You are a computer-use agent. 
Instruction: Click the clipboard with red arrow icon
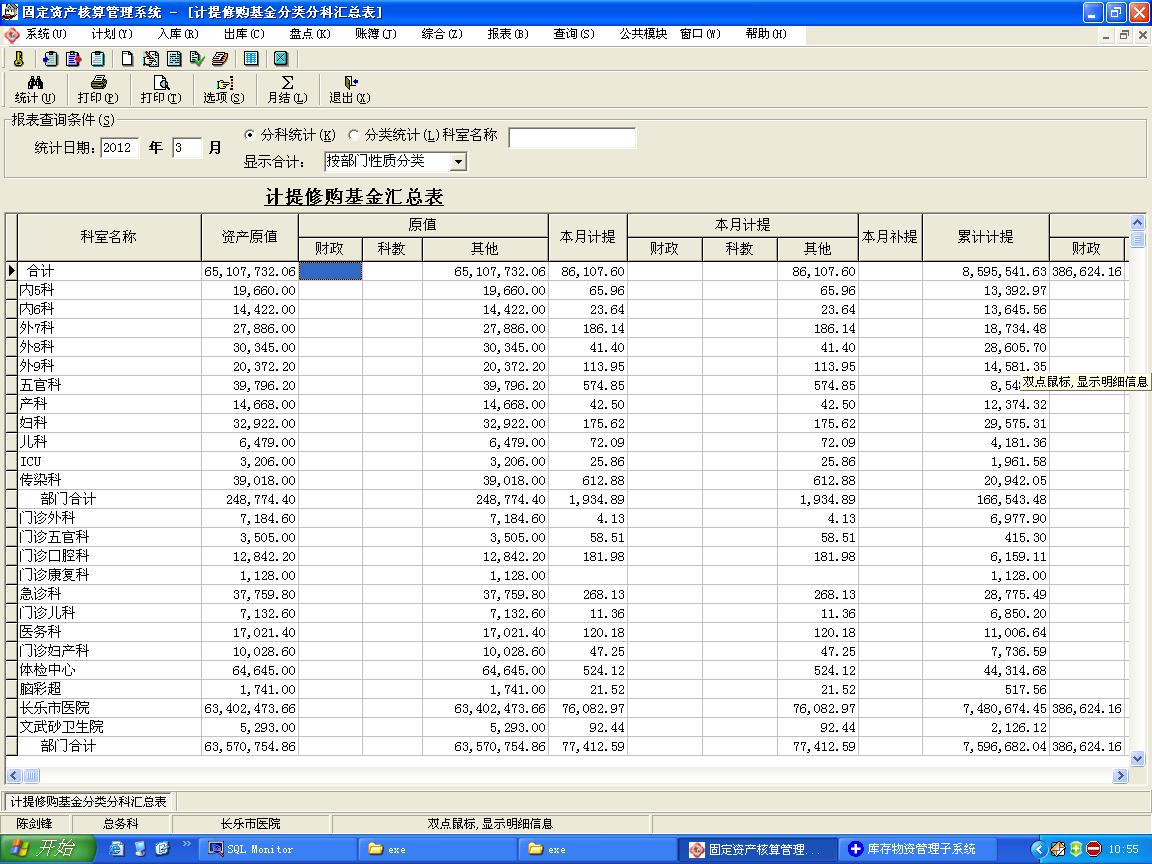(73, 59)
